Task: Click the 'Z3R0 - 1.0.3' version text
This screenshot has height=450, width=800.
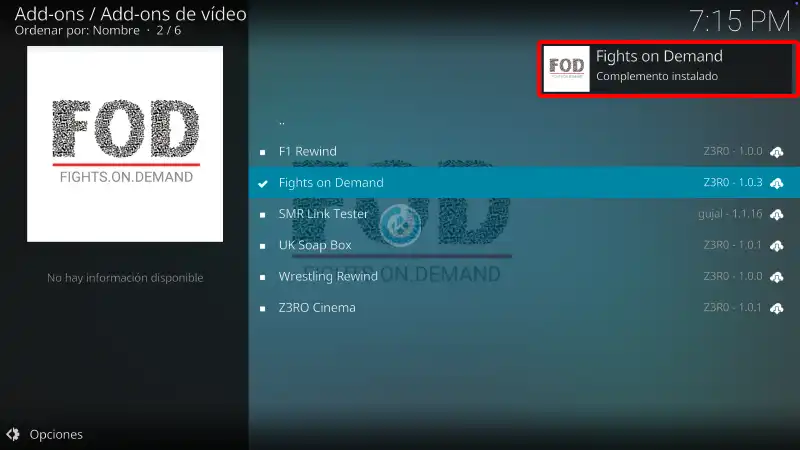Action: point(733,183)
